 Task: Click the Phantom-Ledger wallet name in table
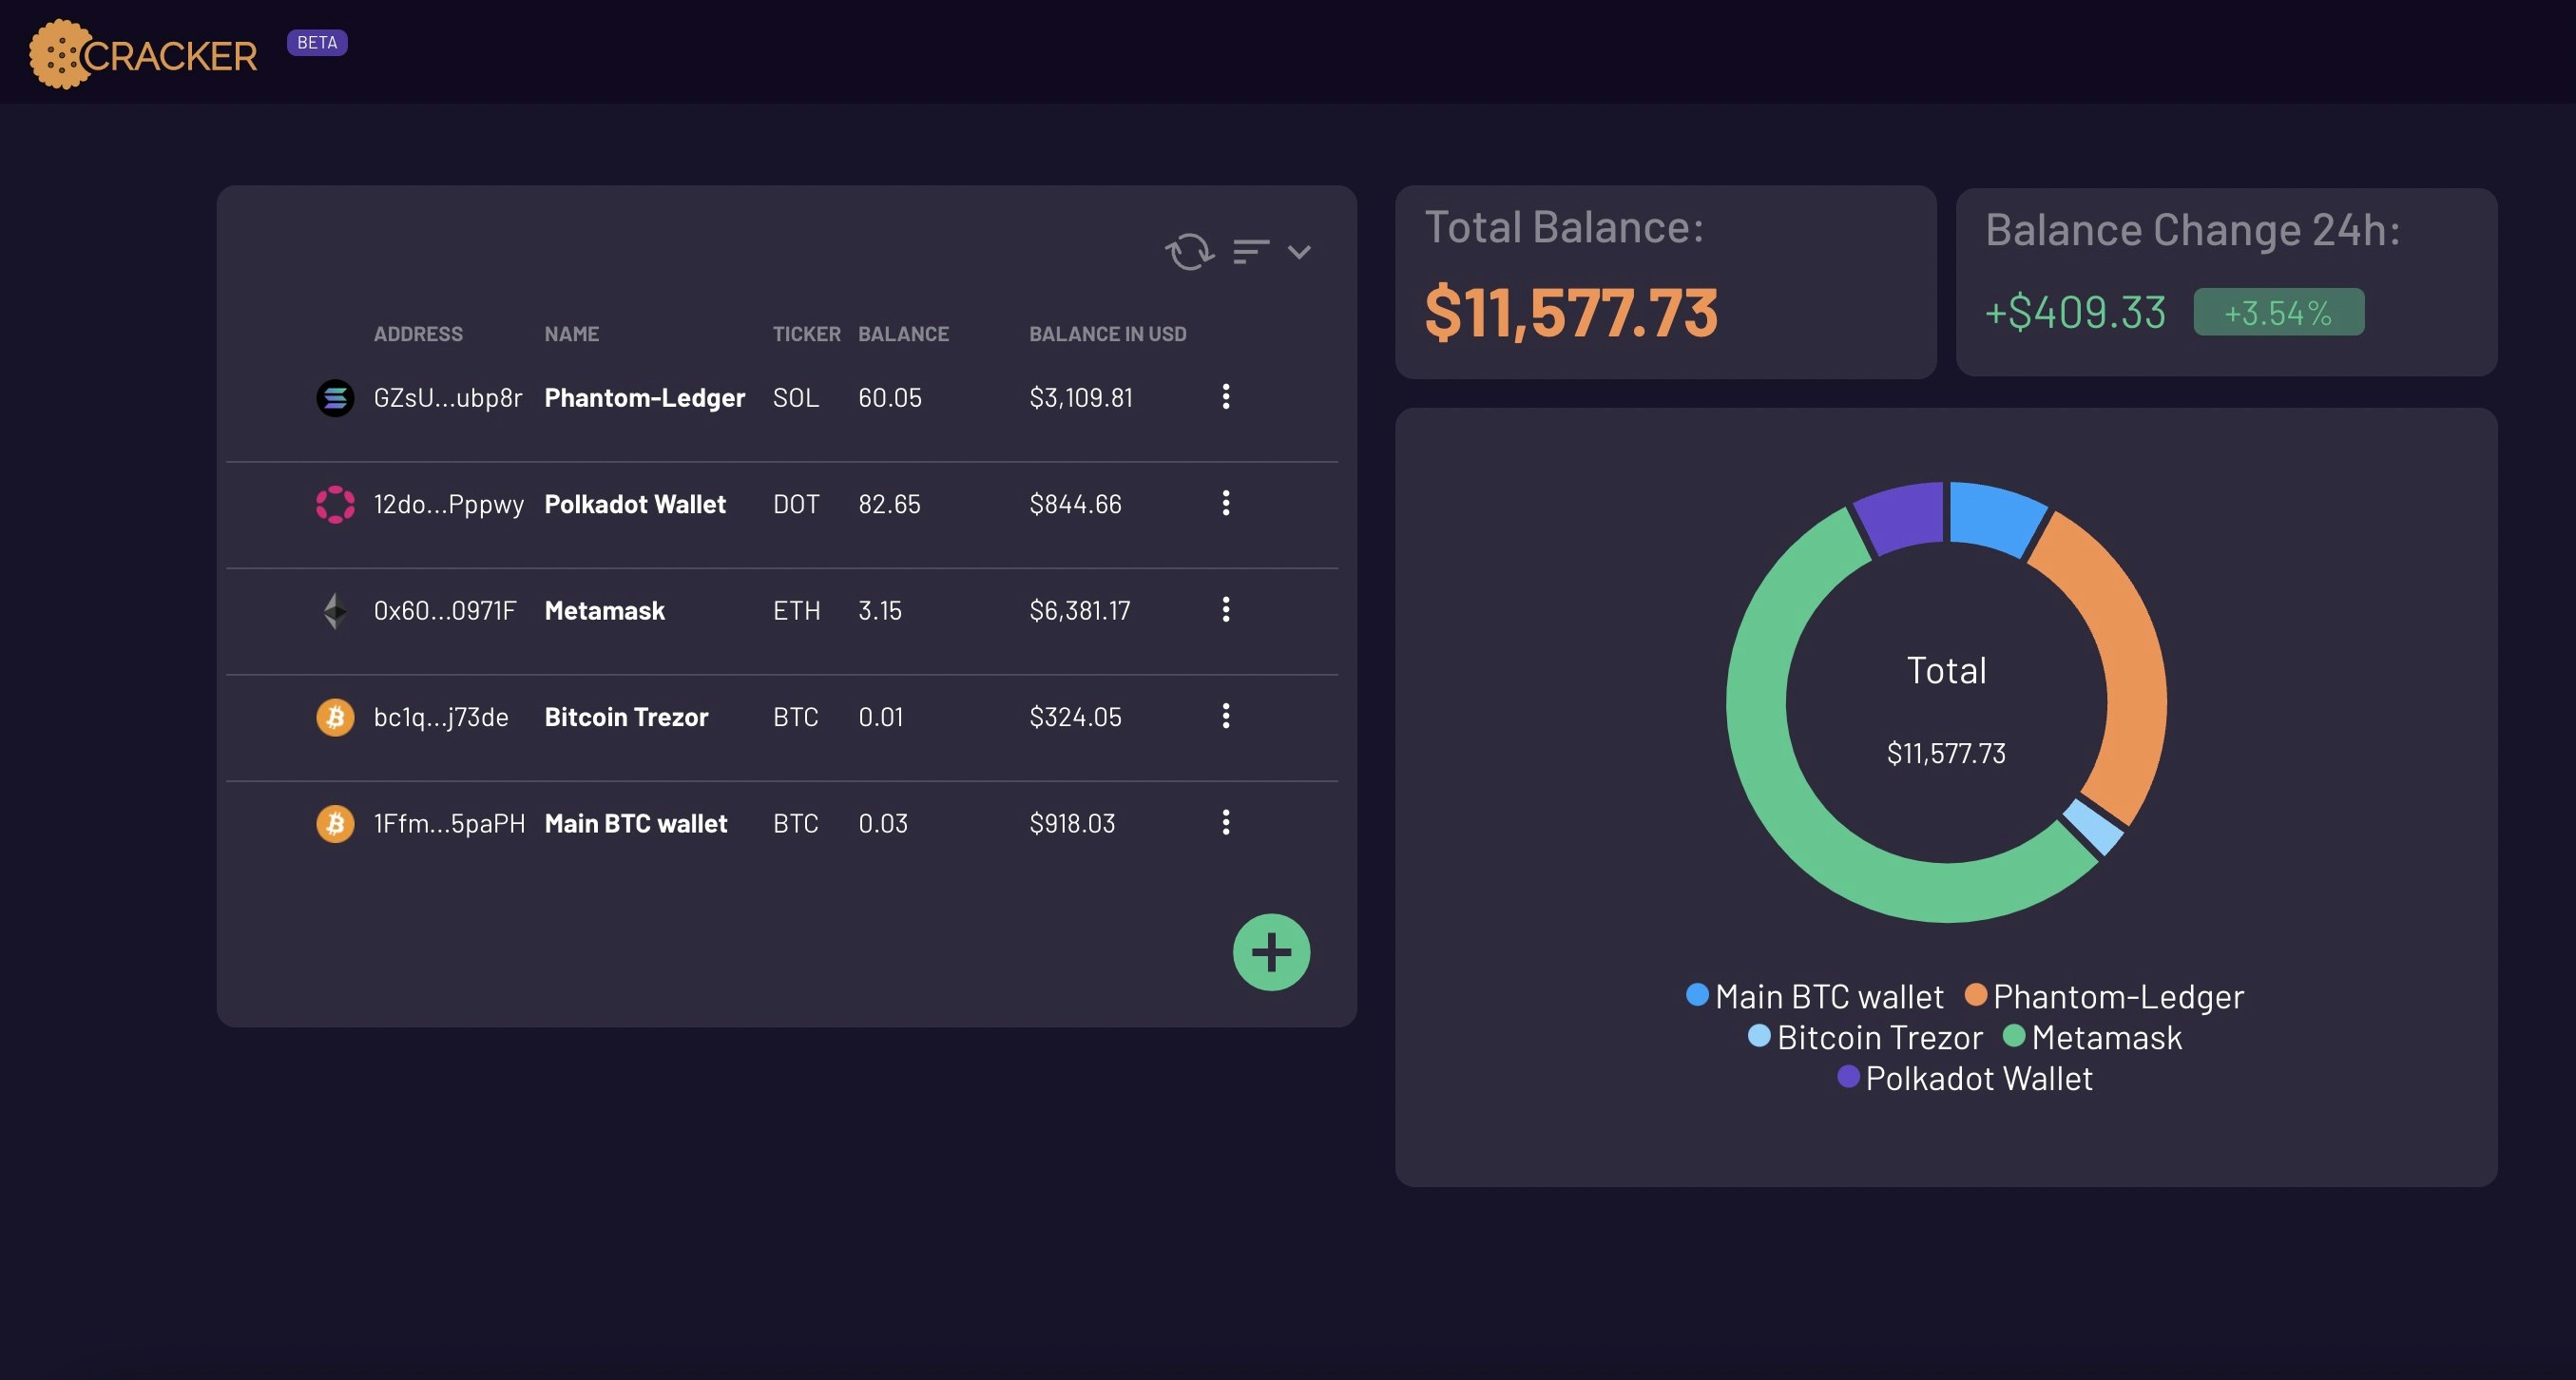click(644, 398)
